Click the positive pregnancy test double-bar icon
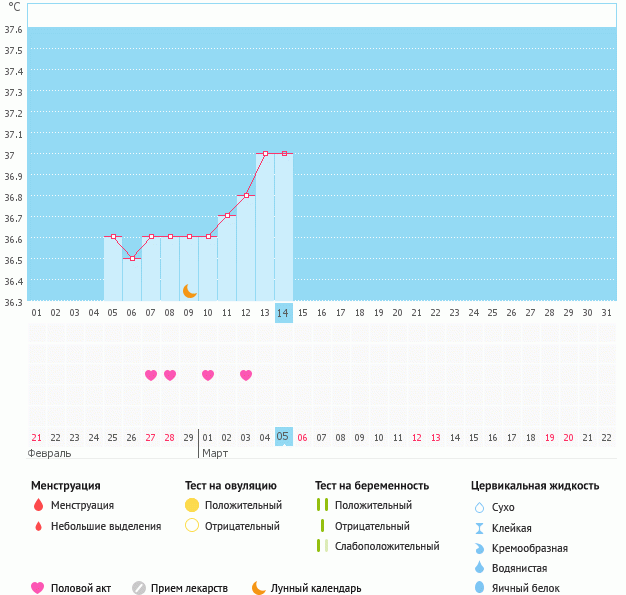 [x=321, y=506]
